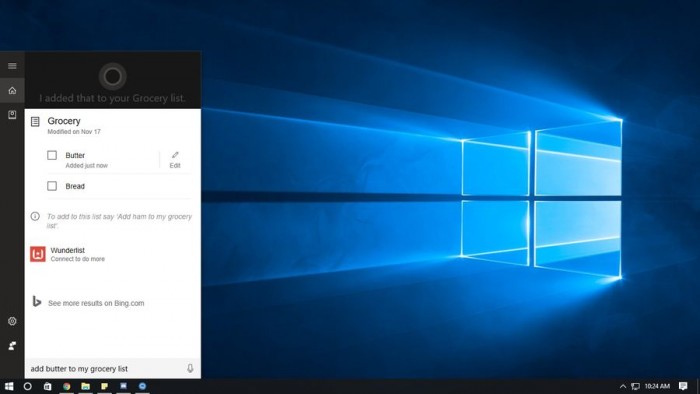This screenshot has width=700, height=394.
Task: Click the Show Desktop strip
Action: [697, 386]
